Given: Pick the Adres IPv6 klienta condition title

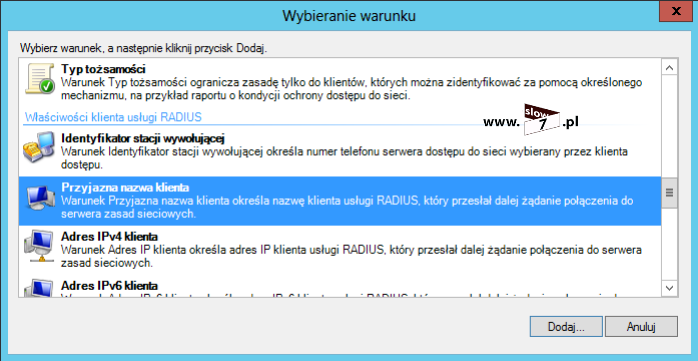Looking at the screenshot, I should (109, 285).
